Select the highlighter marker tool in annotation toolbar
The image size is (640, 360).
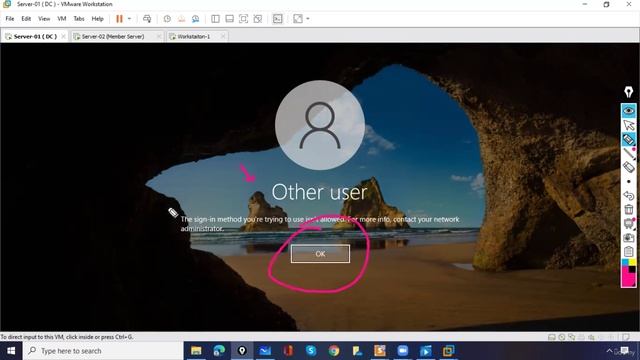point(629,139)
